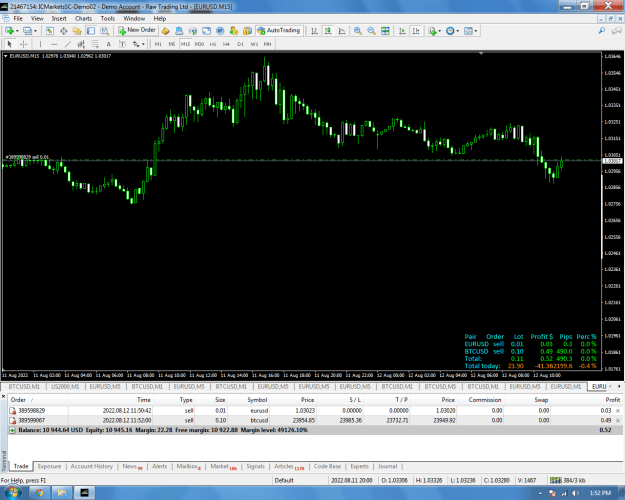Select the Equidistant Channel tool

(81, 44)
